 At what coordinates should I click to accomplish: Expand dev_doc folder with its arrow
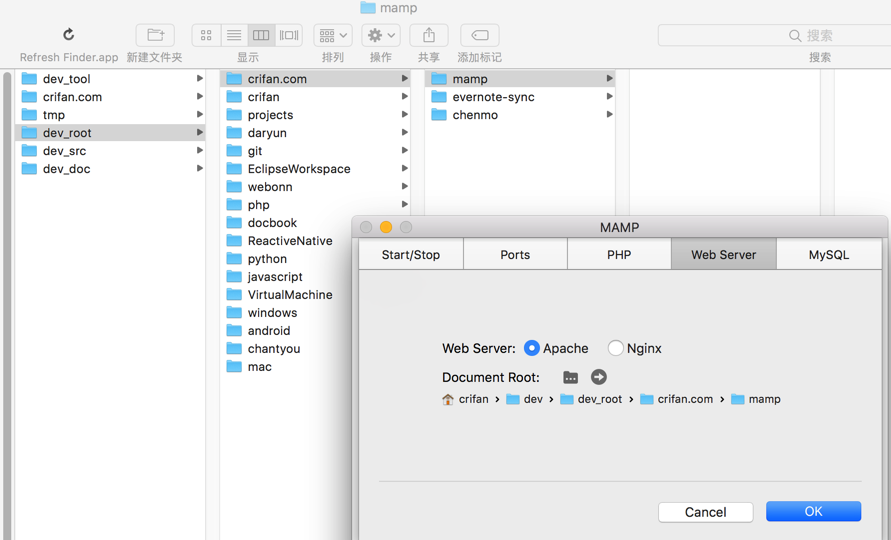[199, 168]
